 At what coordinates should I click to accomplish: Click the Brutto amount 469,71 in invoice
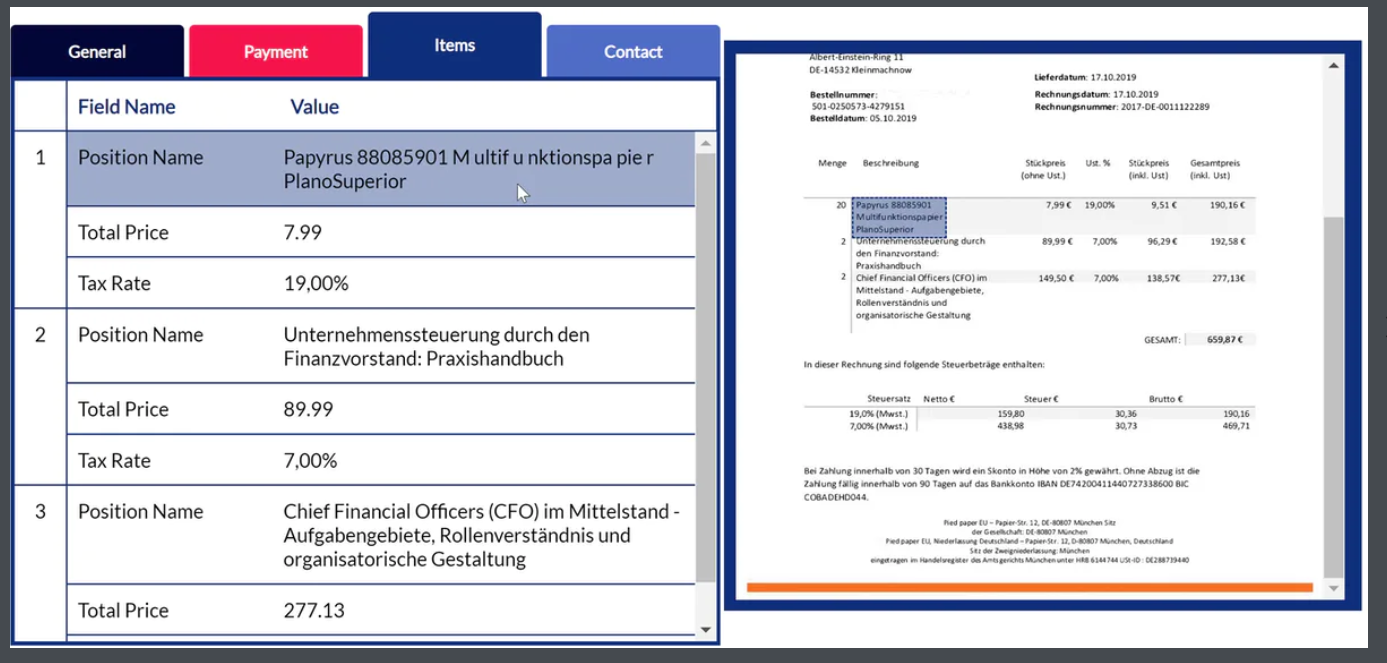pos(1235,425)
